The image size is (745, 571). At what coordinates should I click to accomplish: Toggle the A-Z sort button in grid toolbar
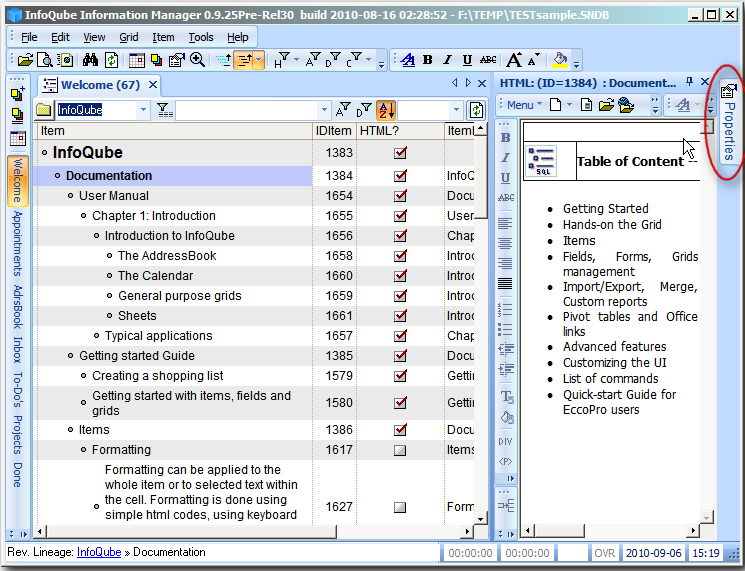click(x=386, y=110)
